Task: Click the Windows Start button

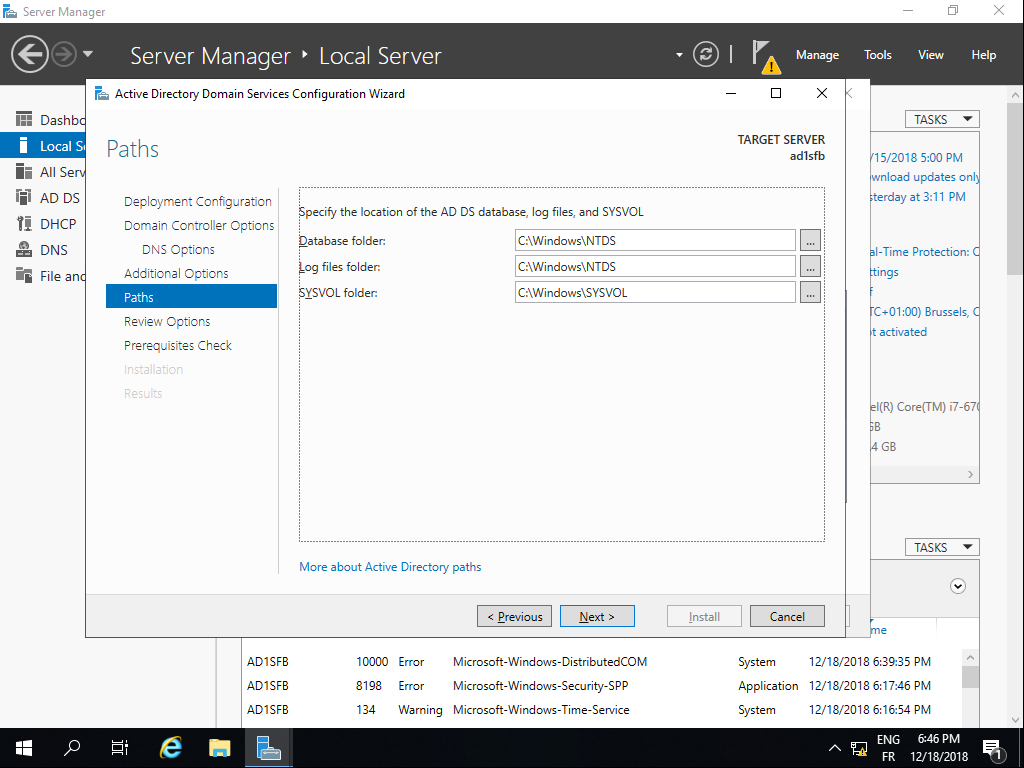Action: (24, 748)
